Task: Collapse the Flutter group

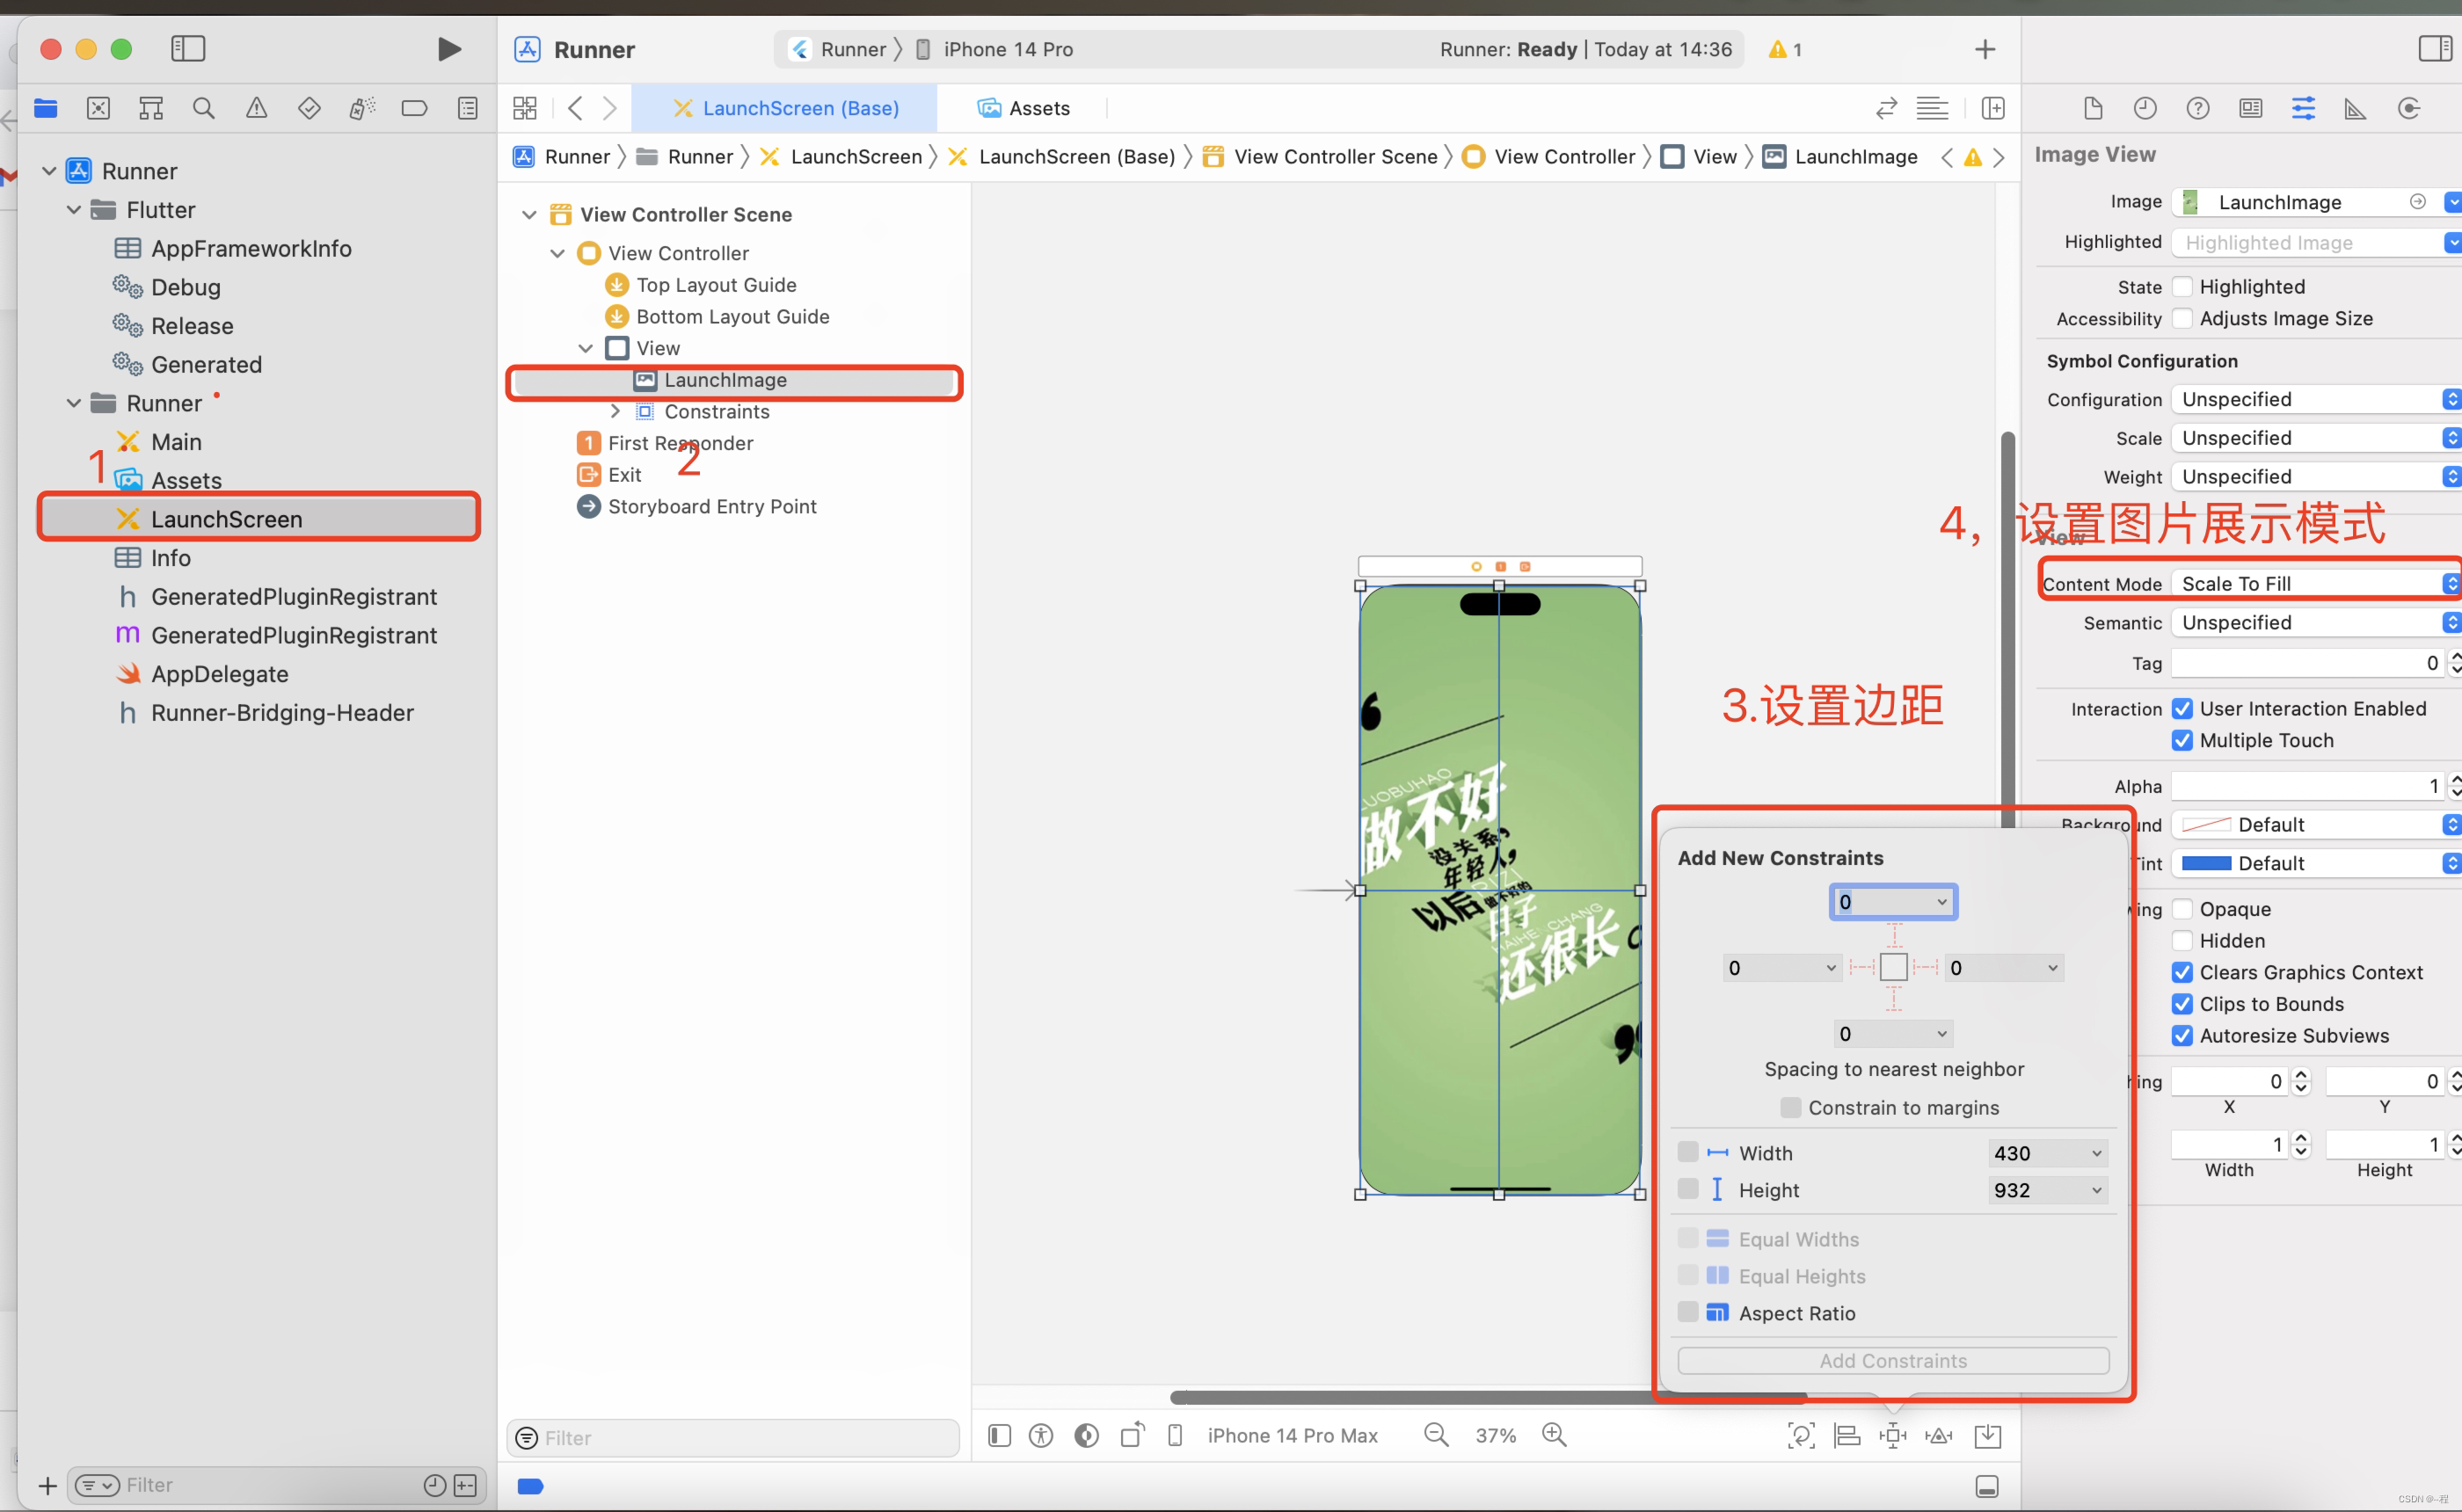Action: [x=73, y=210]
